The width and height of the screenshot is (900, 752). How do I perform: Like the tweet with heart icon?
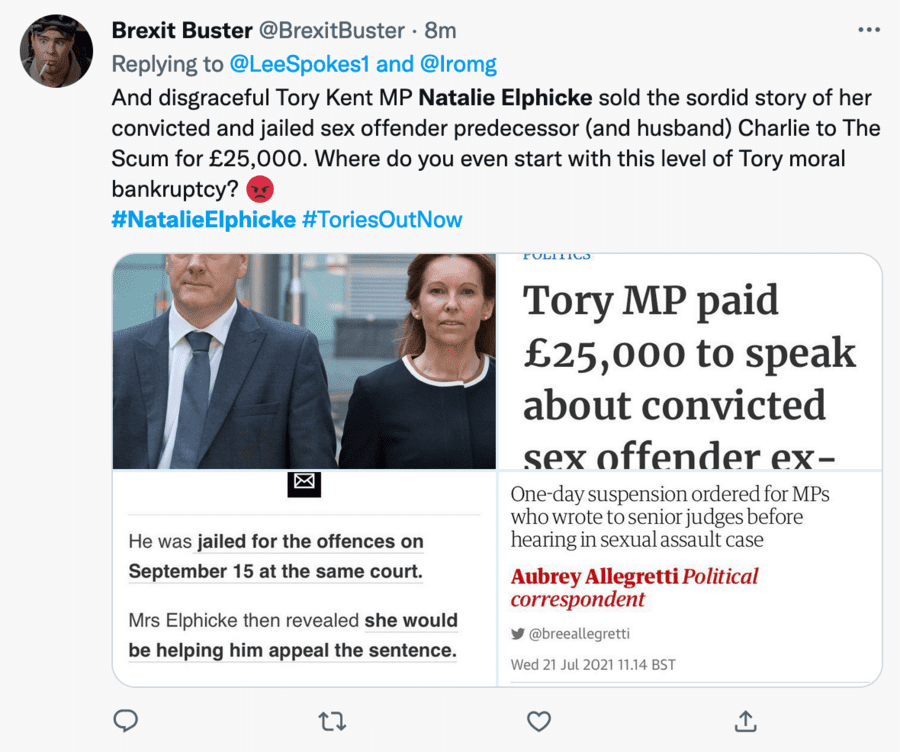[539, 719]
